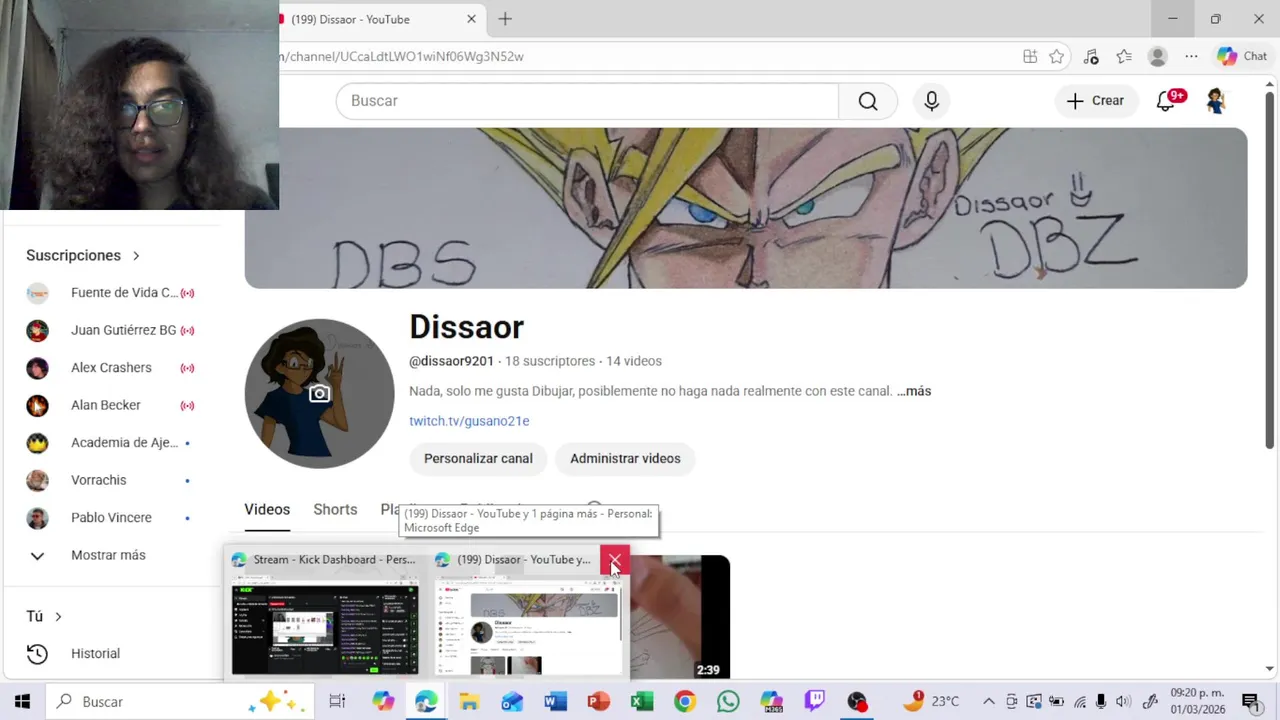Open Windows Start menu
The height and width of the screenshot is (720, 1280).
coord(22,702)
